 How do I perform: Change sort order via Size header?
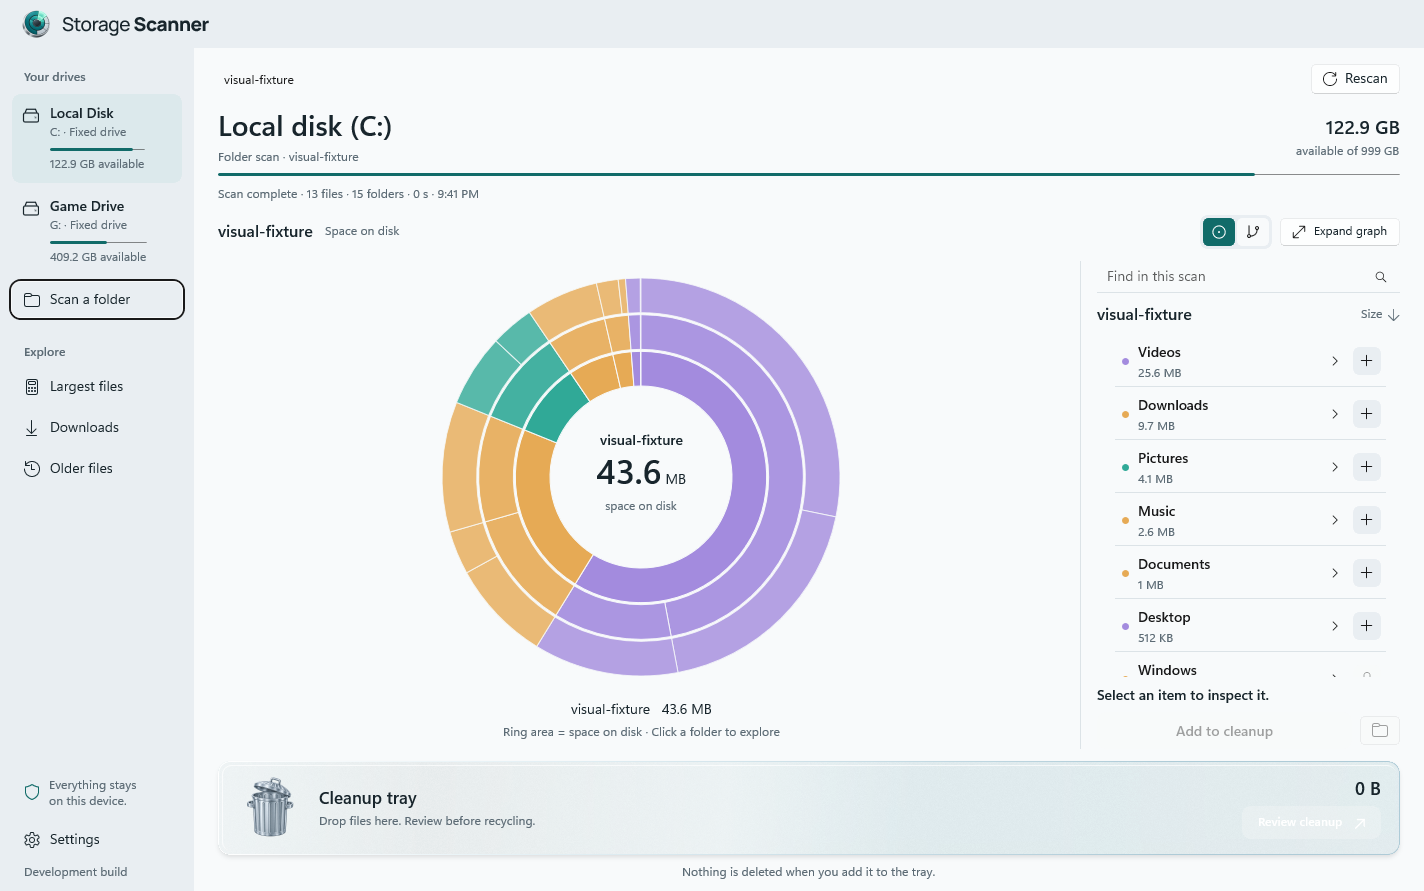[x=1379, y=315]
